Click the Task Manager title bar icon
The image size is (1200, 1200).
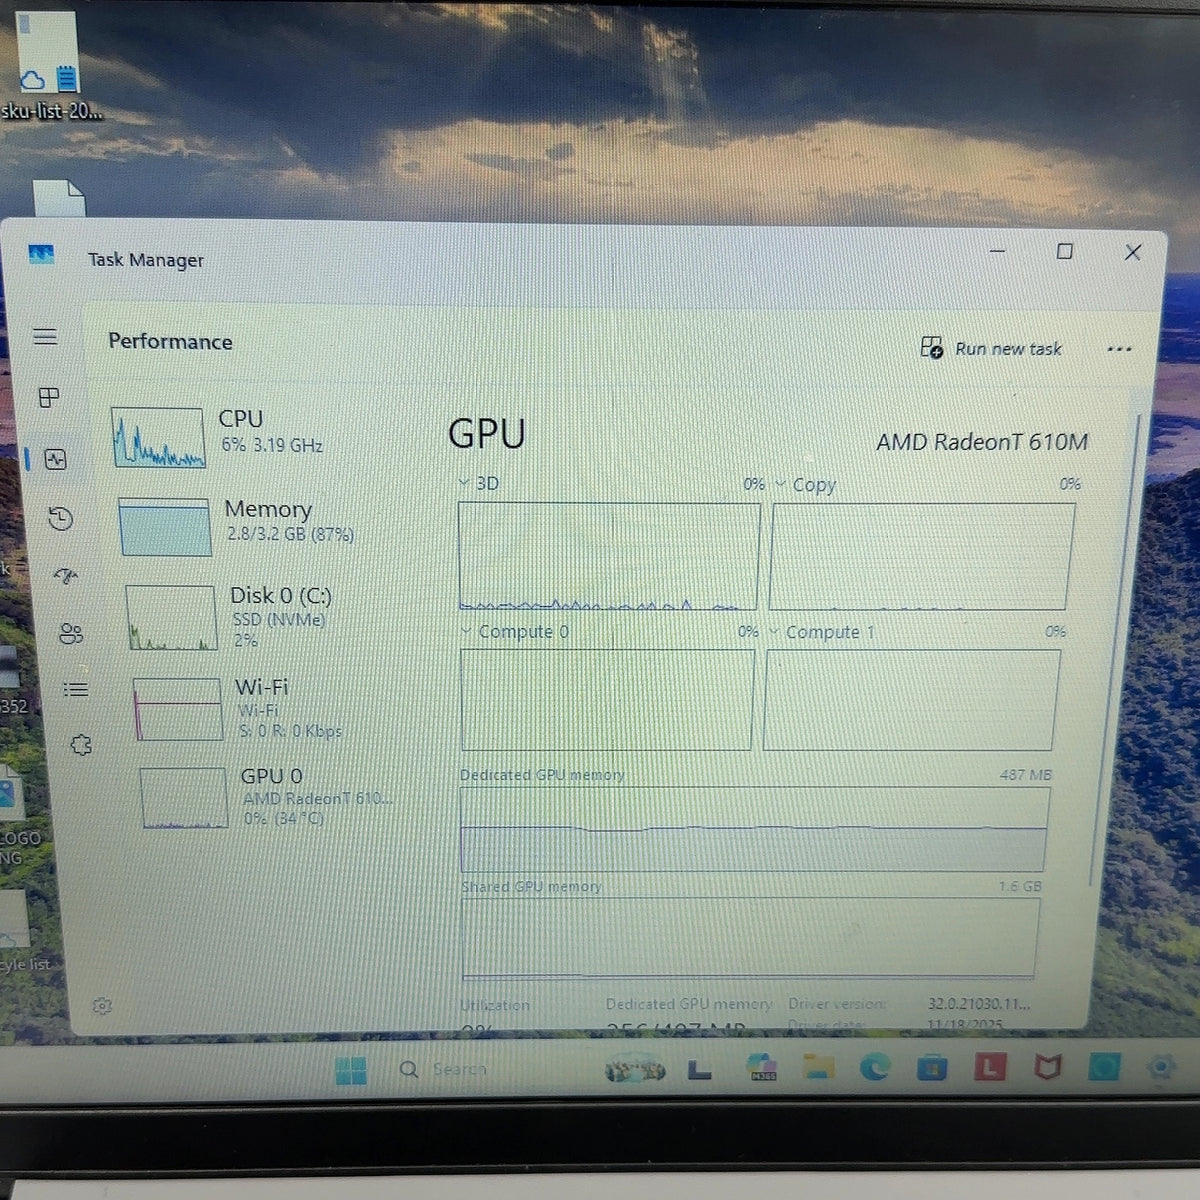[x=41, y=255]
